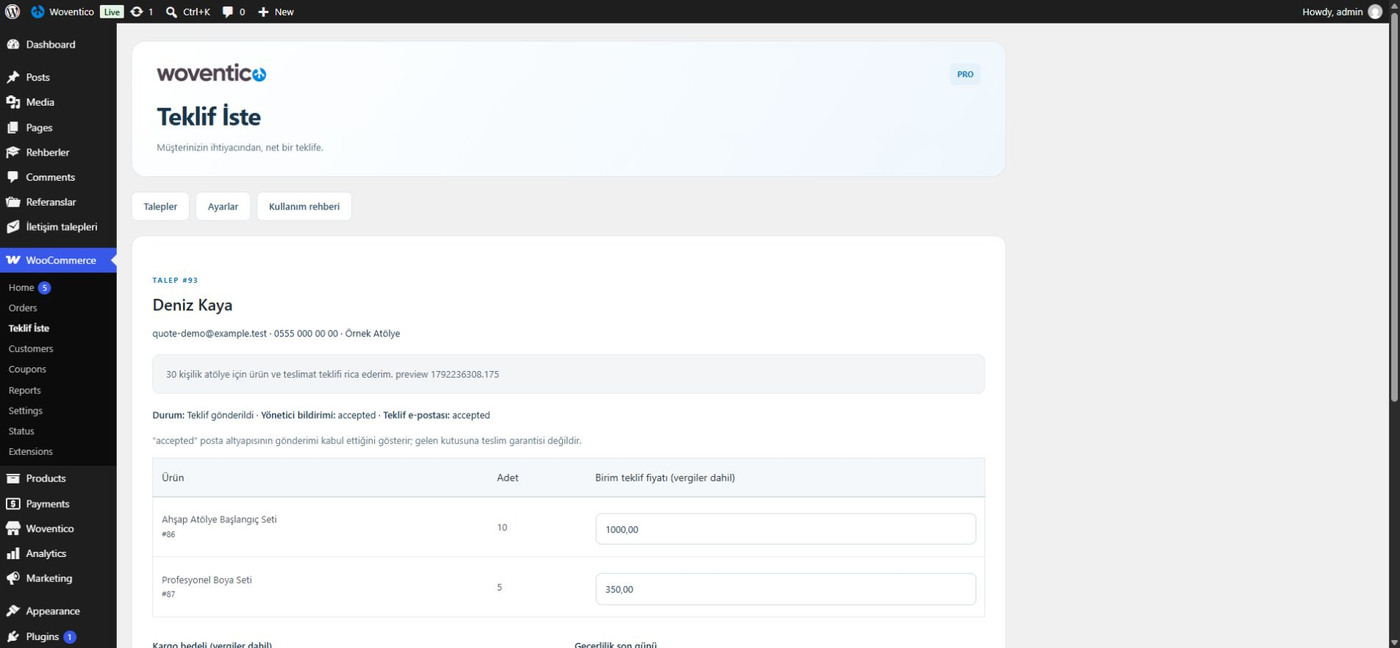Click the Referanslar icon in sidebar

13,202
